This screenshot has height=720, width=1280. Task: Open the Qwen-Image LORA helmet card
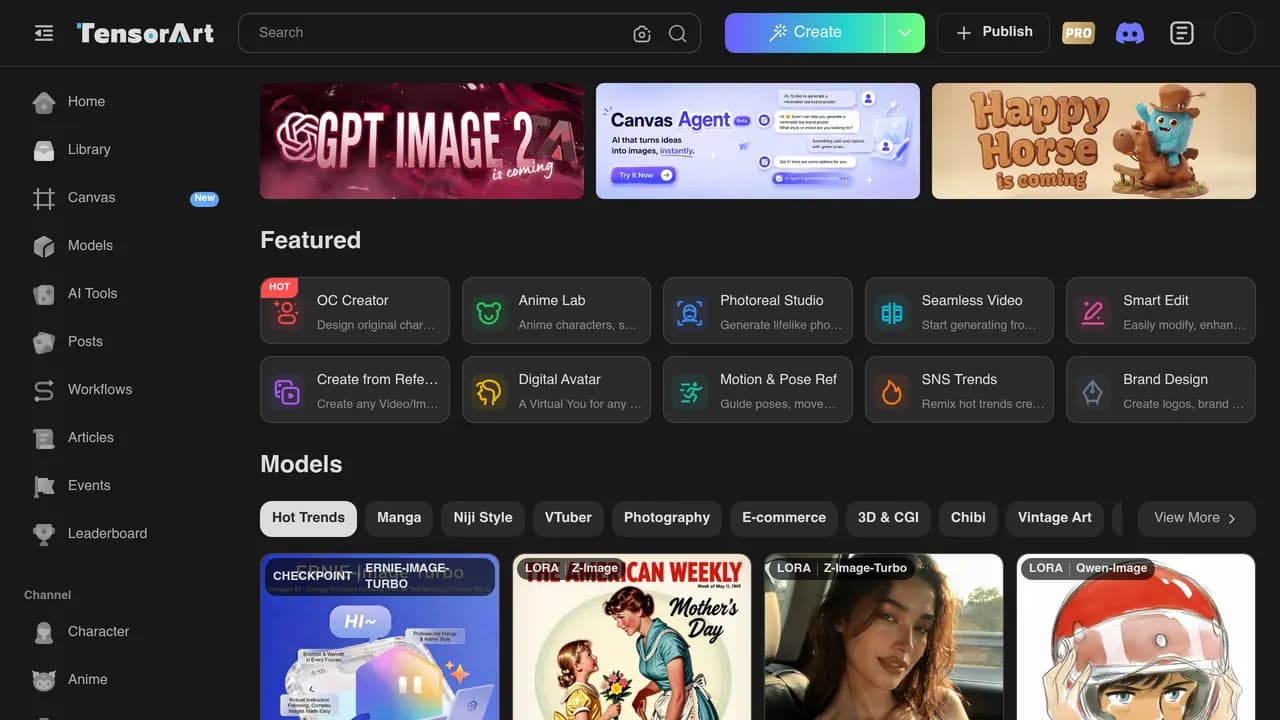pos(1136,637)
